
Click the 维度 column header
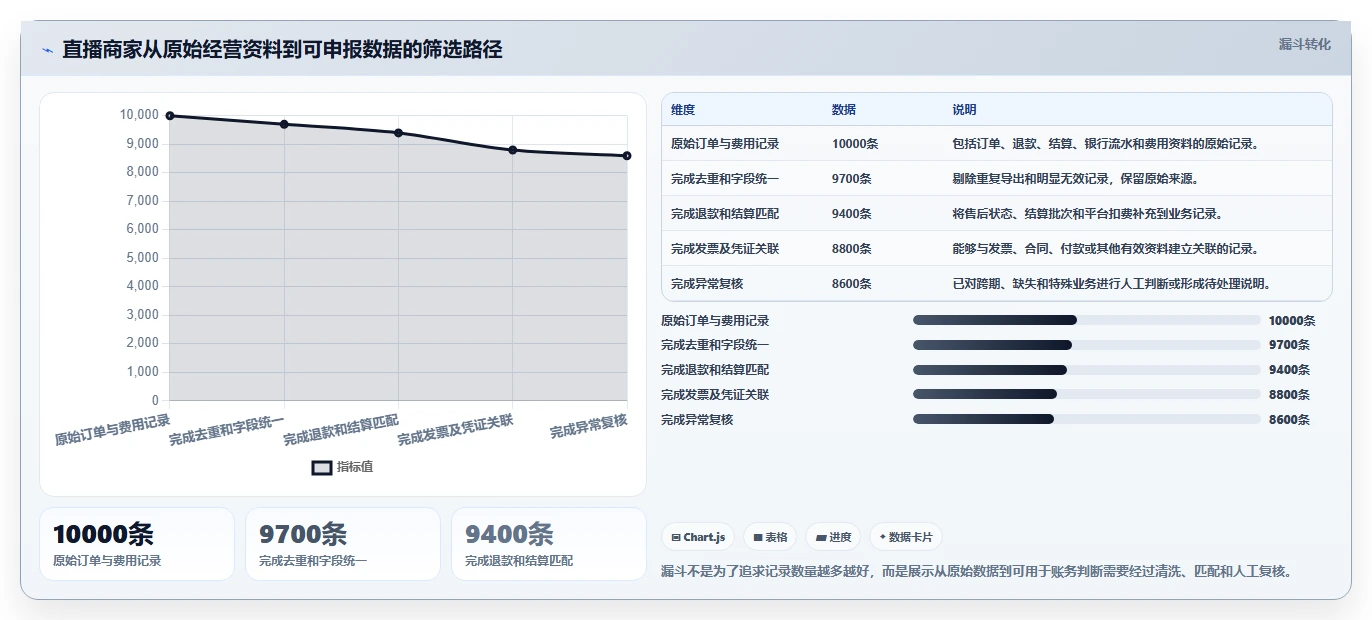point(683,110)
